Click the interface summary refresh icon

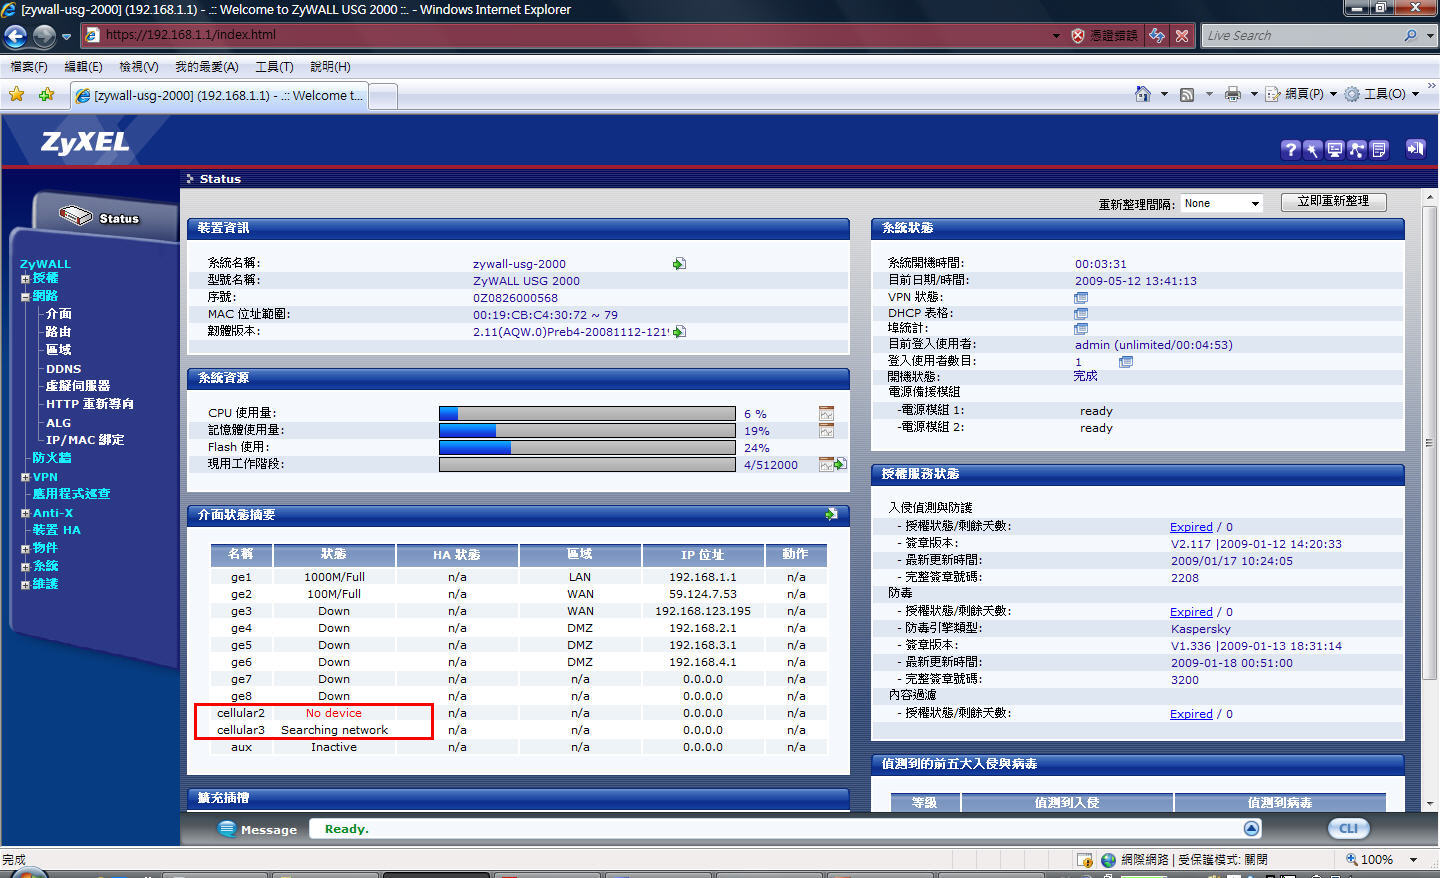tap(831, 514)
